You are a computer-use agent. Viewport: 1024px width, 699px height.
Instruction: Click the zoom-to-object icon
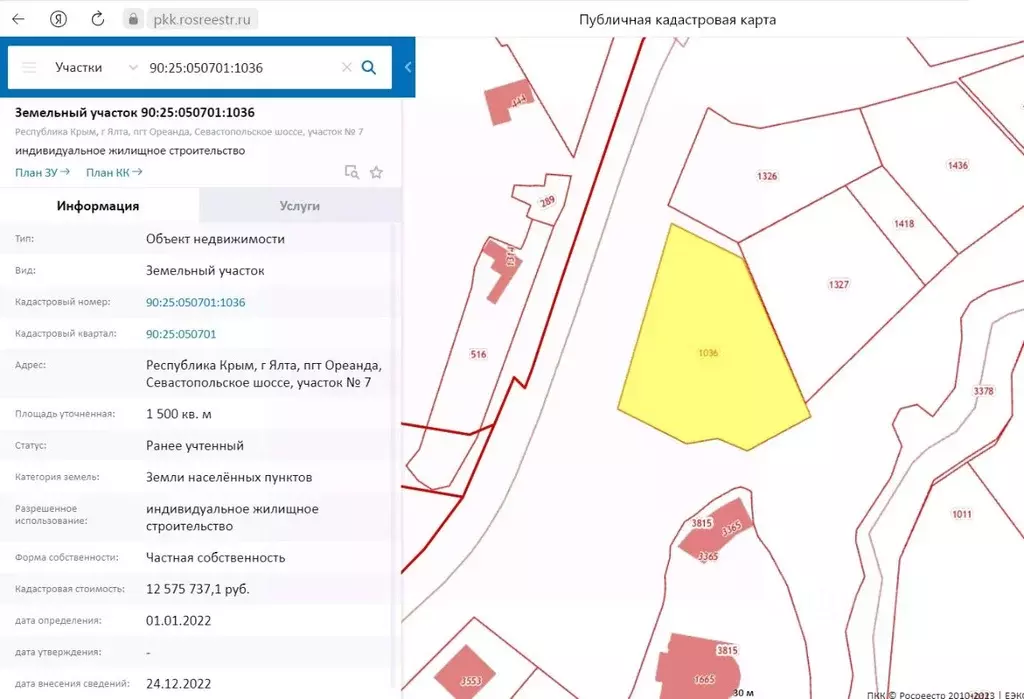(351, 172)
